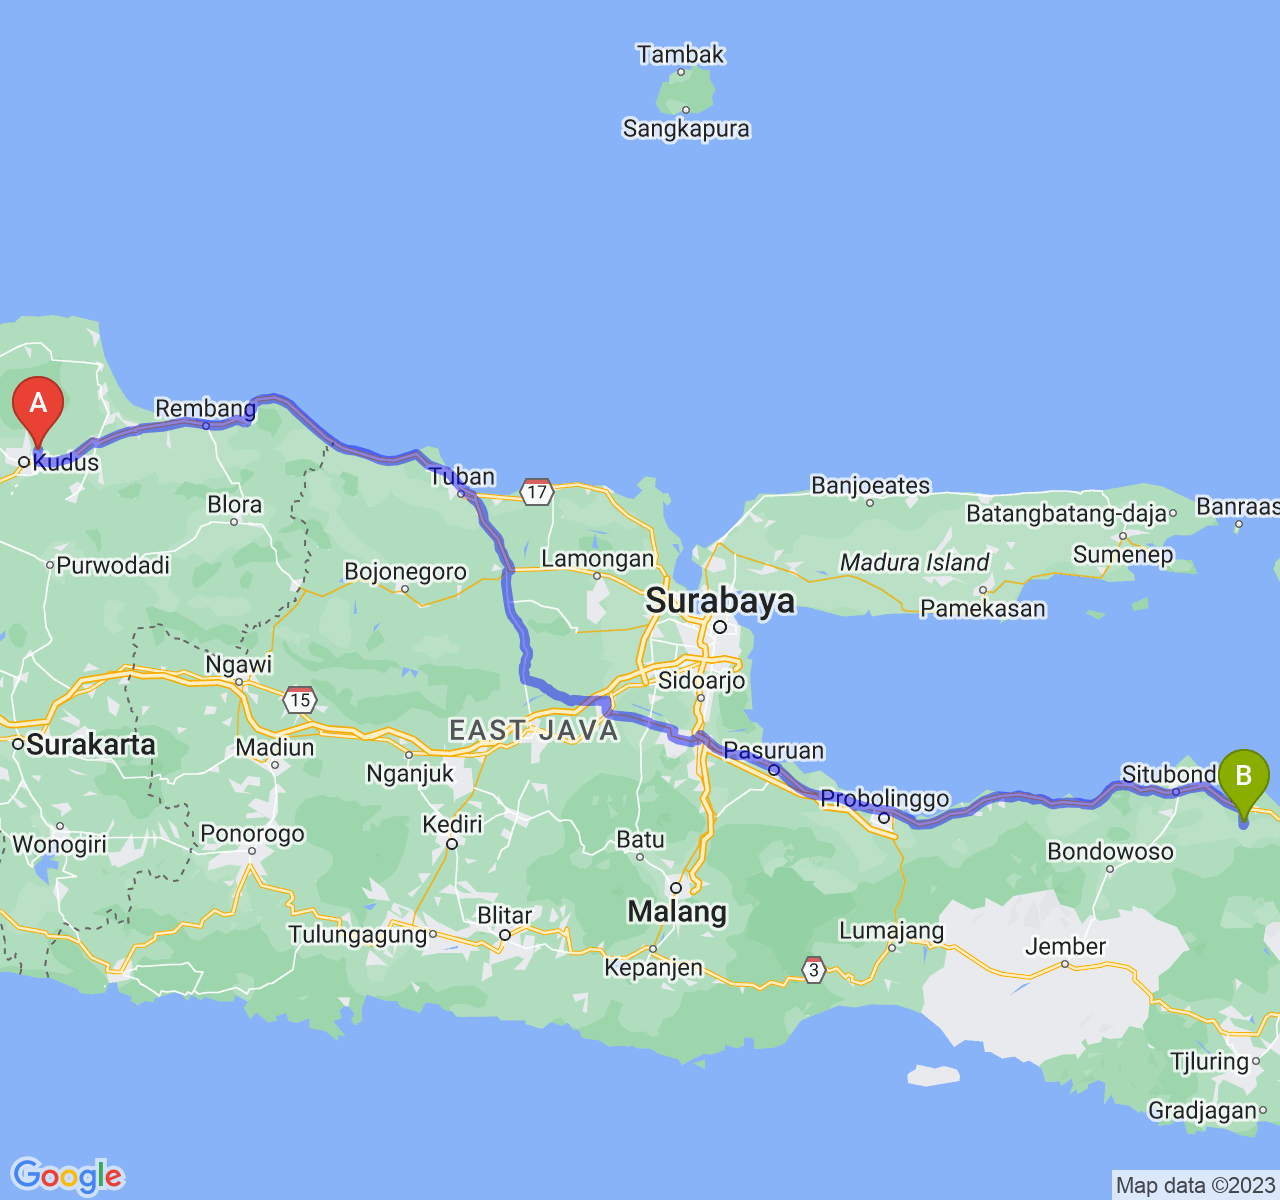
Task: Click the Blitar town label
Action: click(x=505, y=915)
